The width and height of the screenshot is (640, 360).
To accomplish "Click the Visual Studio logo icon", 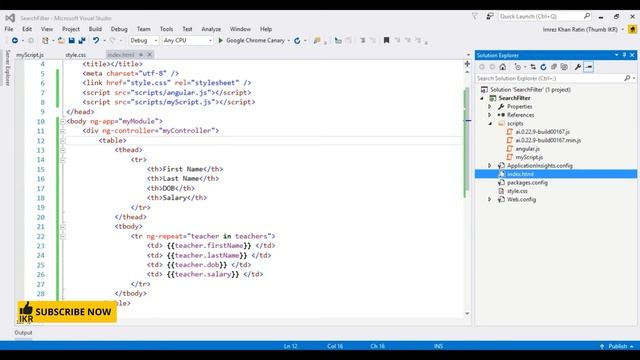I will point(10,18).
